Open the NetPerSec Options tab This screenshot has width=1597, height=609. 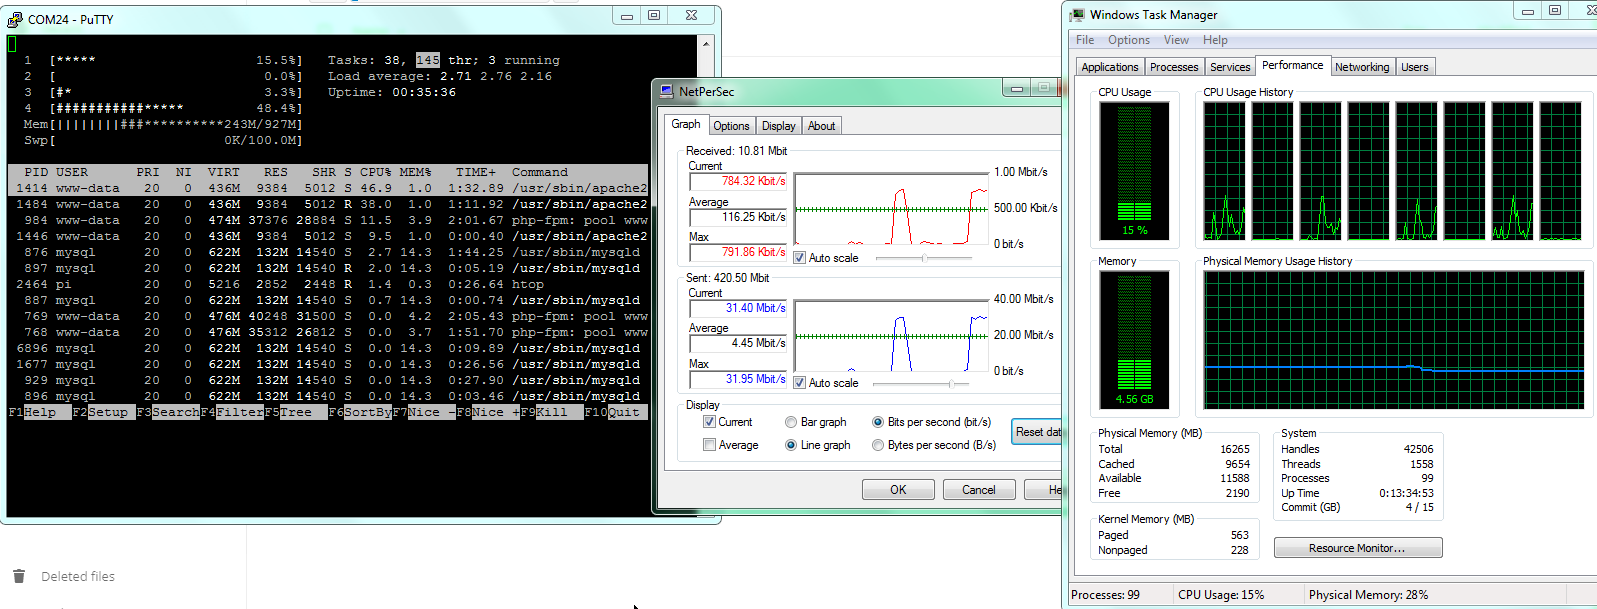pos(731,126)
